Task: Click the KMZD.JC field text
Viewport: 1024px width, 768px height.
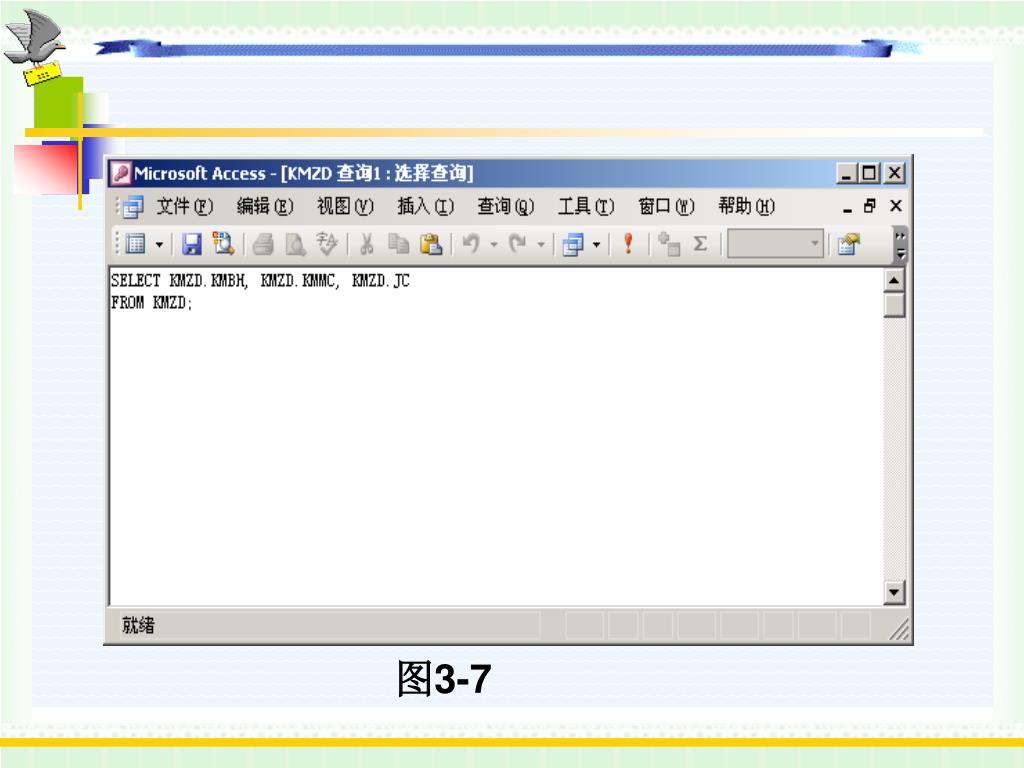Action: click(x=381, y=281)
